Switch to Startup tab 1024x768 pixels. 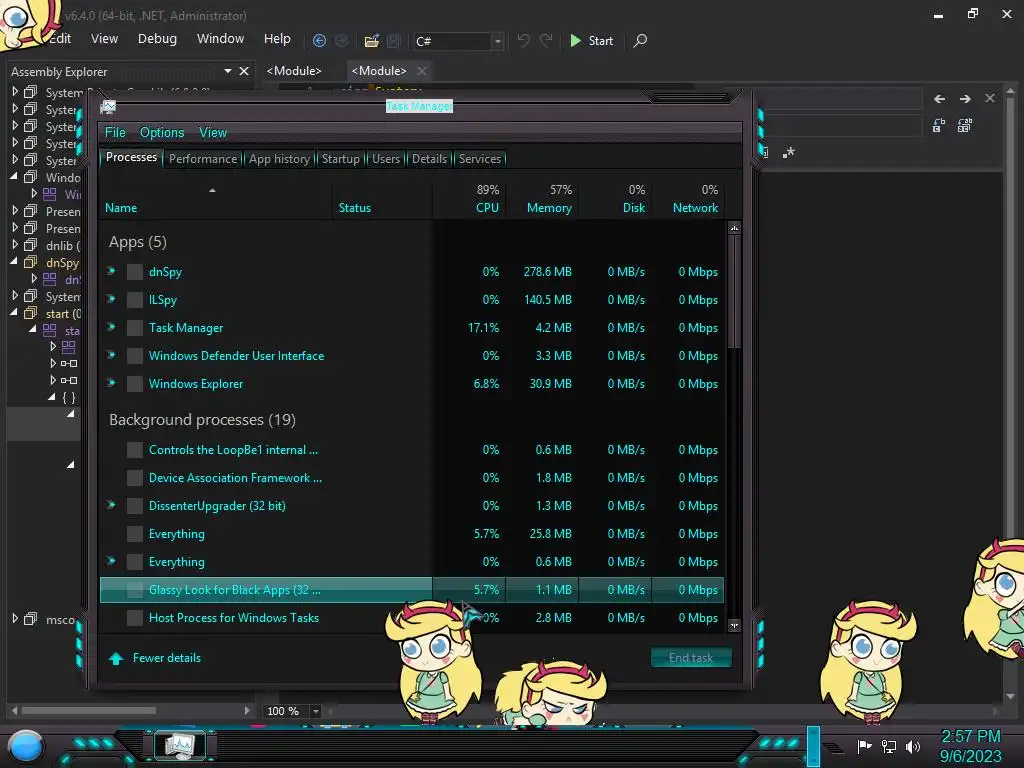(340, 159)
